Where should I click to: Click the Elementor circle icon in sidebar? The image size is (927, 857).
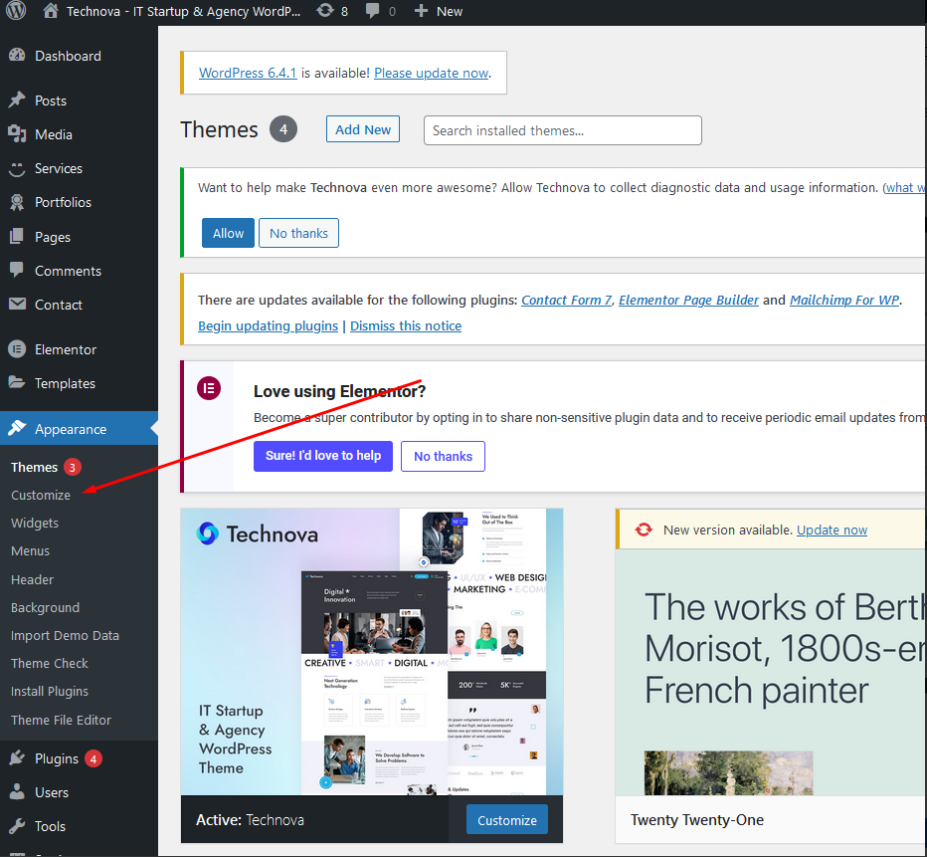point(17,349)
